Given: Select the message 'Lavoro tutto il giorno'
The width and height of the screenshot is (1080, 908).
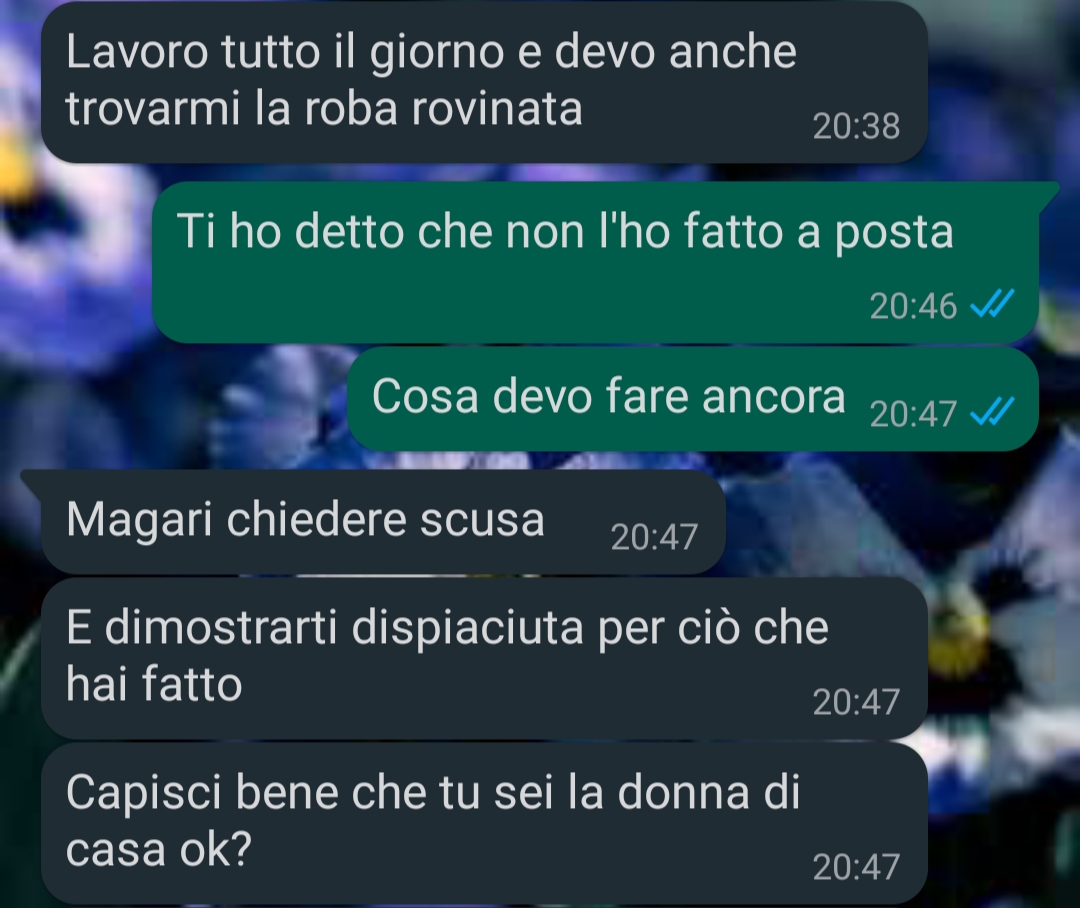Looking at the screenshot, I should (x=484, y=83).
